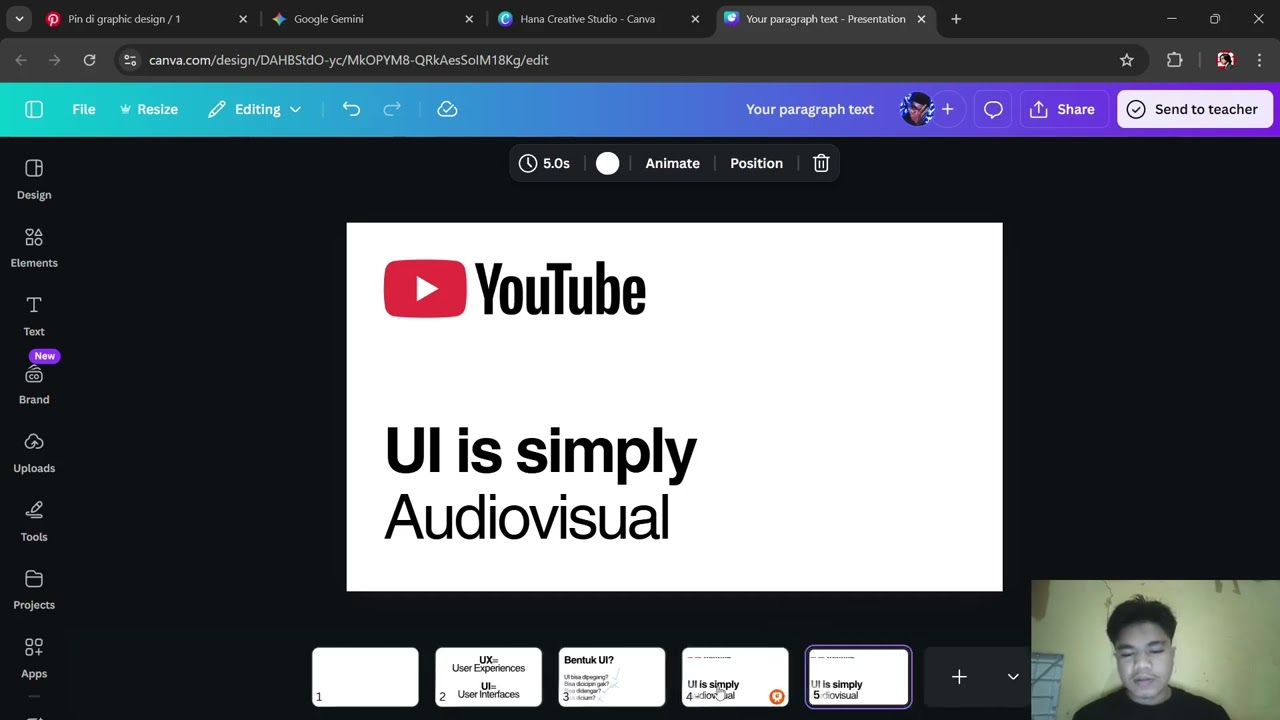Open Chrome three-dot menu

pyautogui.click(x=1259, y=60)
